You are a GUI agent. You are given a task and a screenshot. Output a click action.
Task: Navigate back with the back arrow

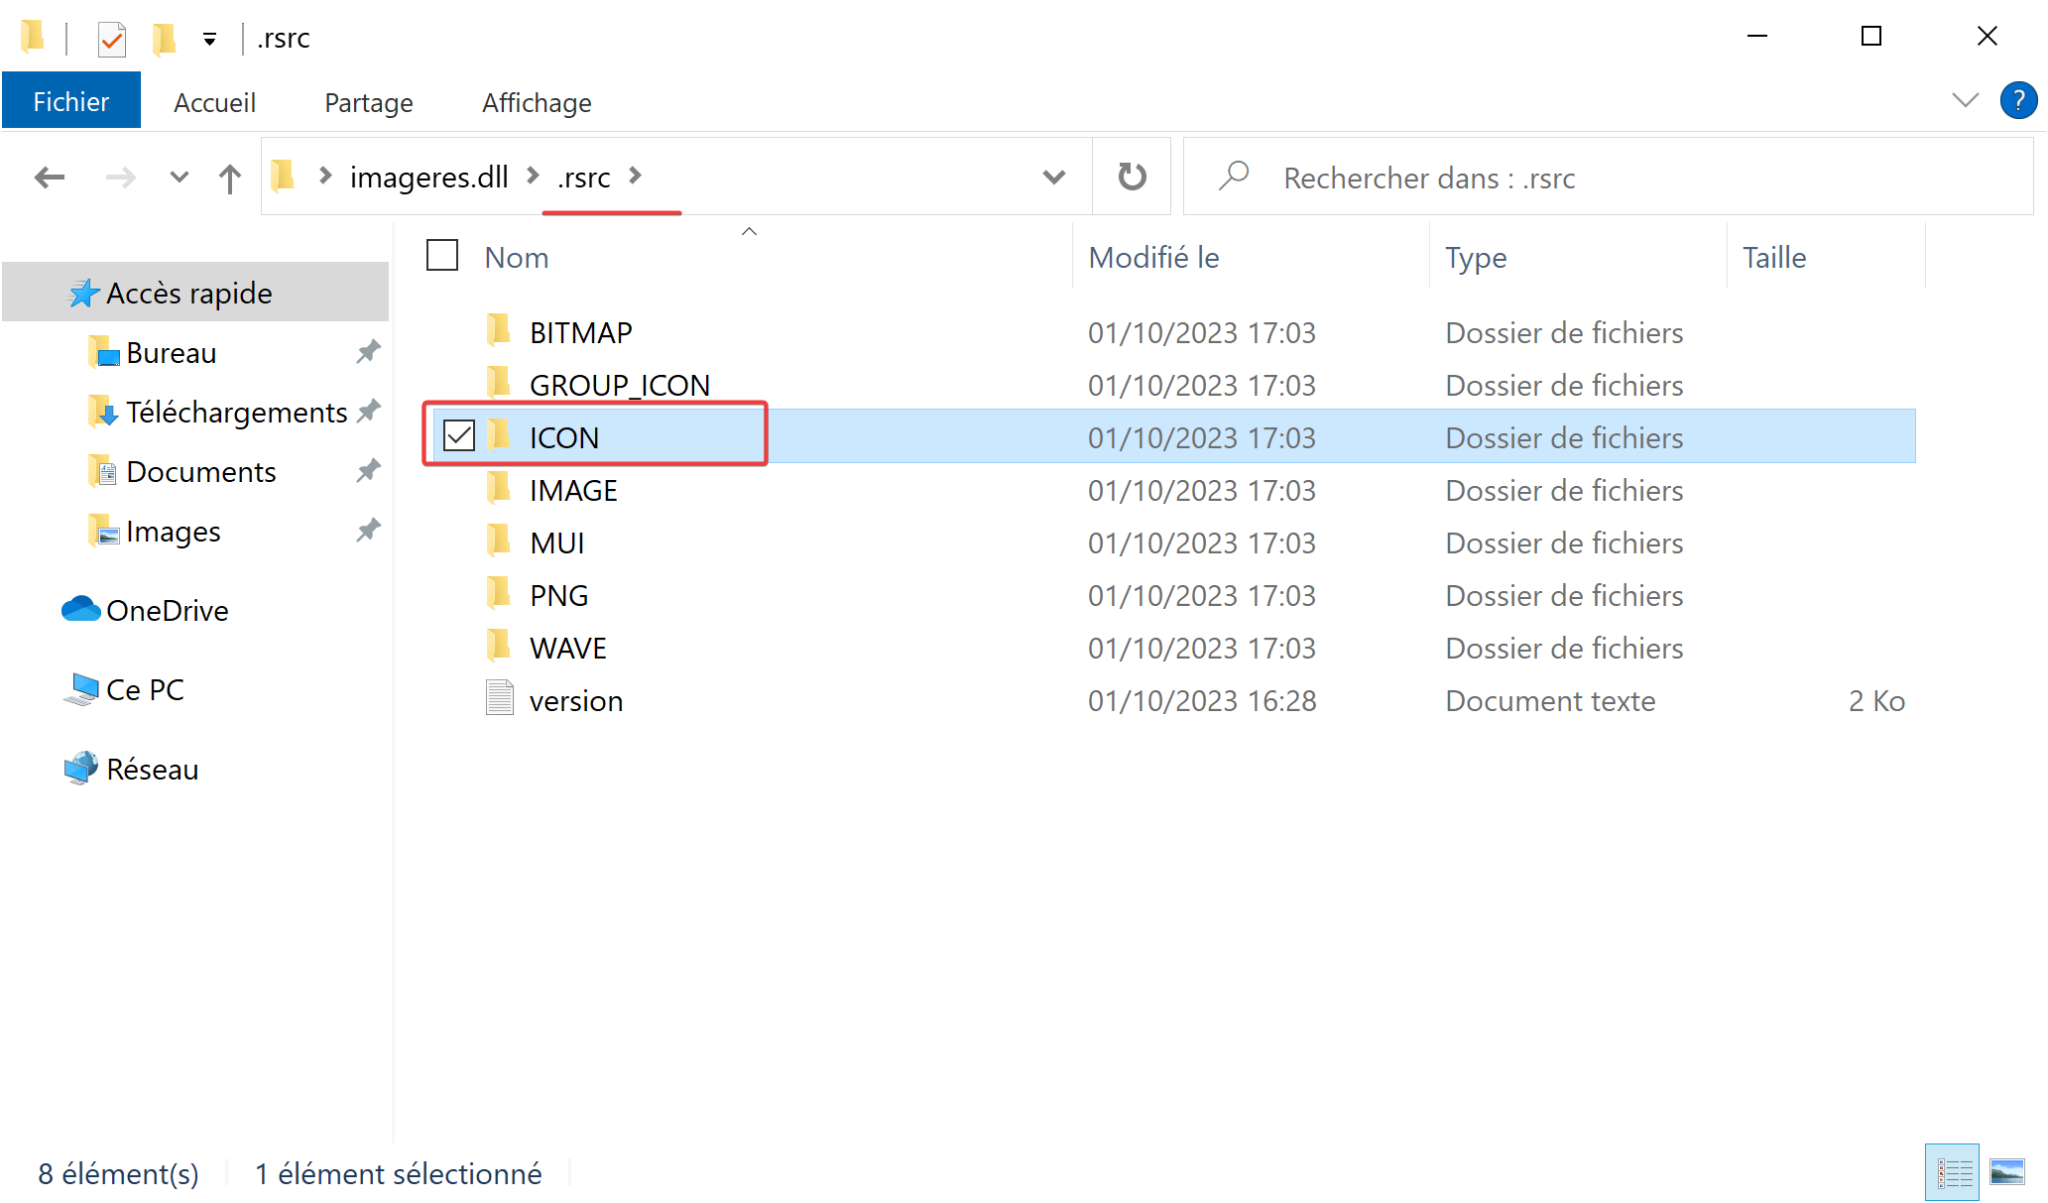pyautogui.click(x=48, y=177)
